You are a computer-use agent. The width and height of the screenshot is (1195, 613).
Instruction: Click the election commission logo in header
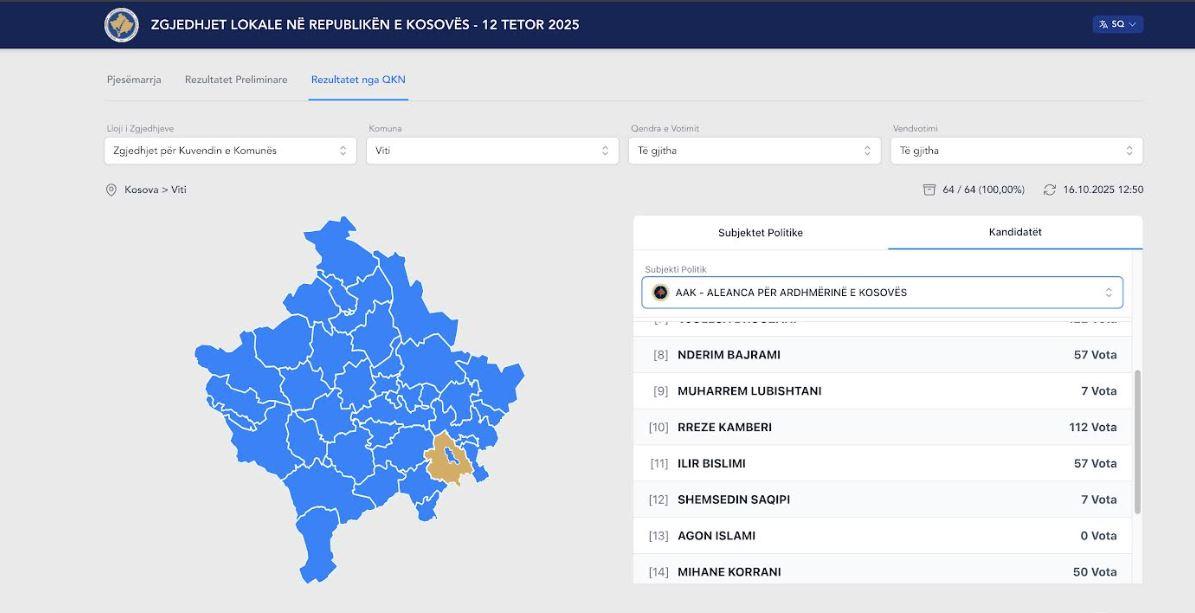122,25
